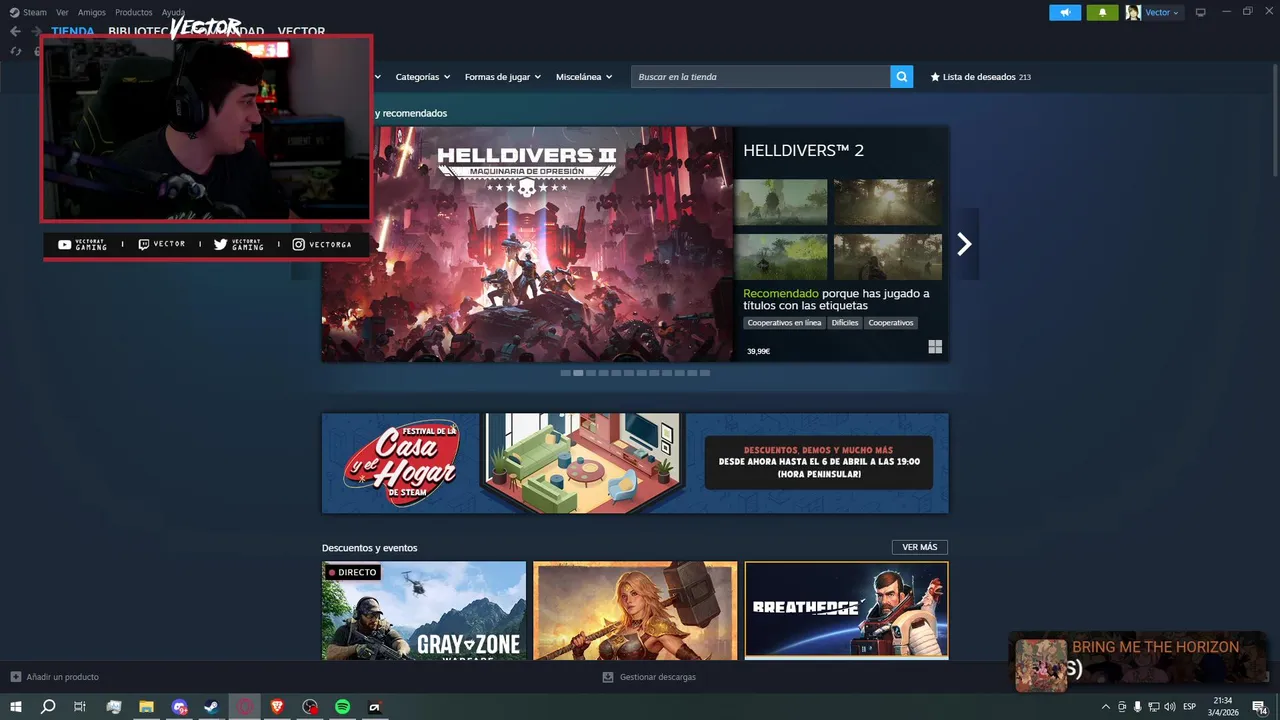Open the Helldivers II featured banner image
Screen dimensions: 1280x720
pos(527,244)
